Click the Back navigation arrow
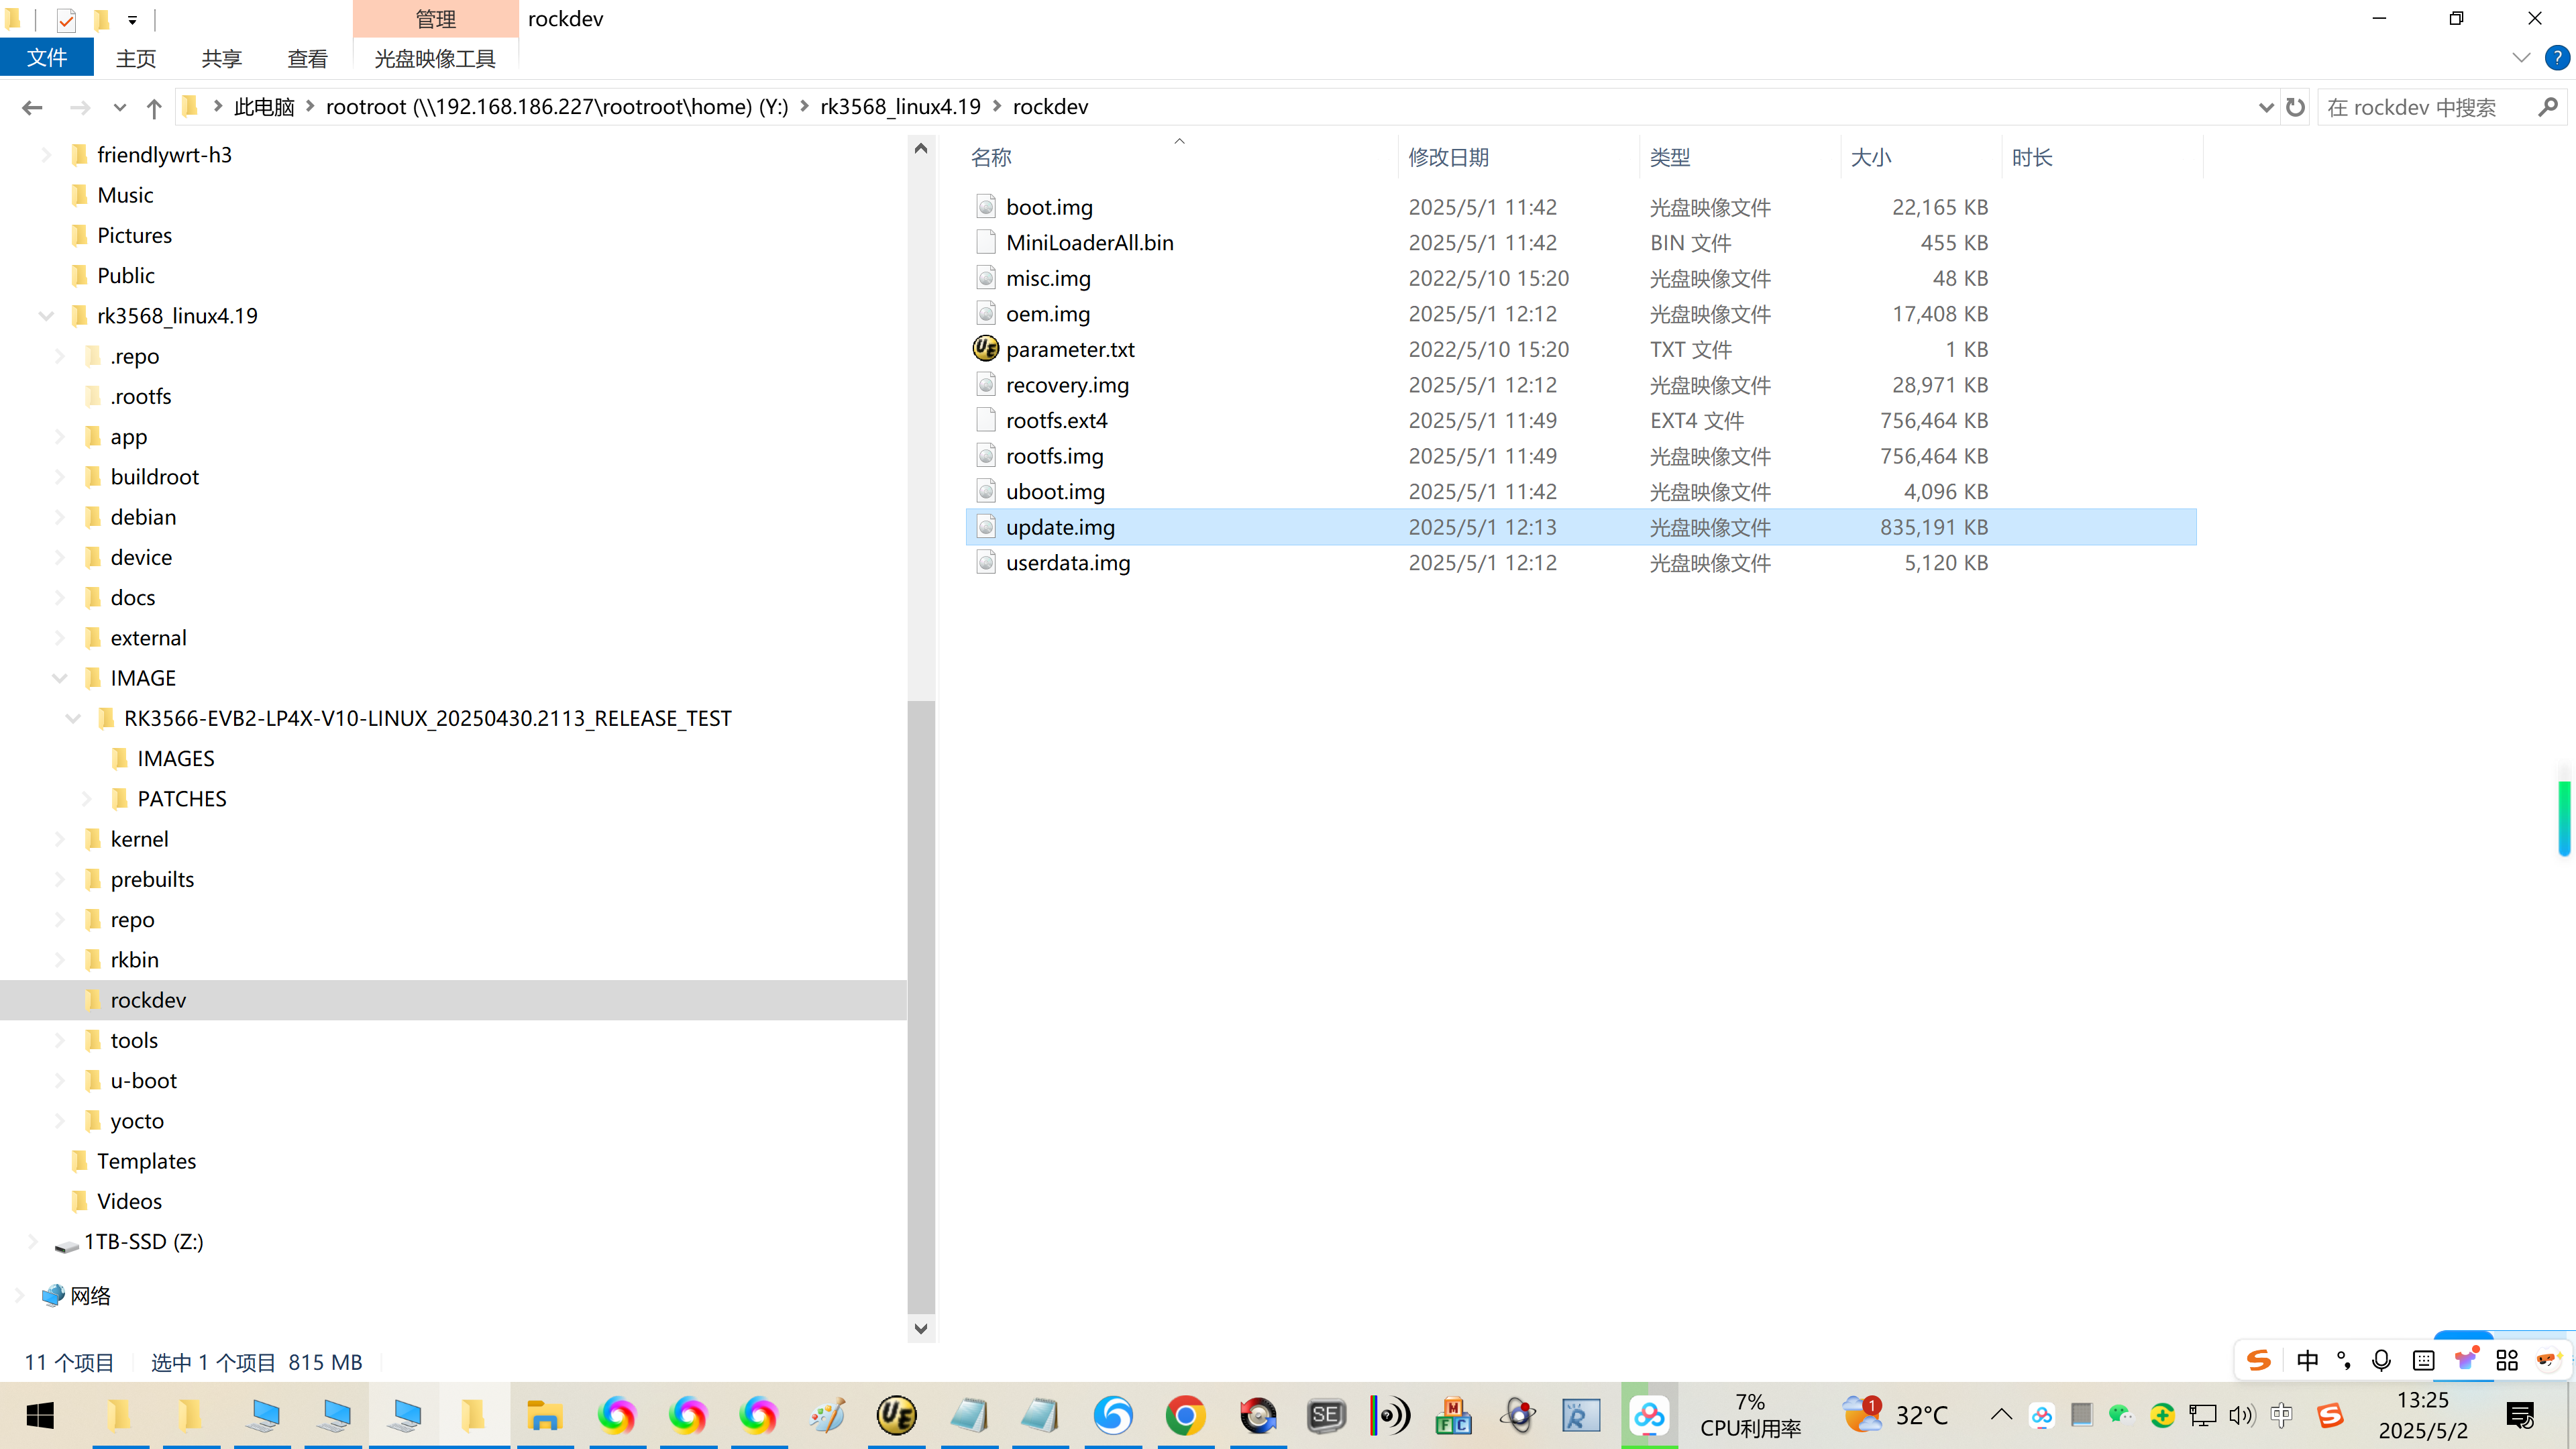The width and height of the screenshot is (2576, 1449). click(x=32, y=108)
